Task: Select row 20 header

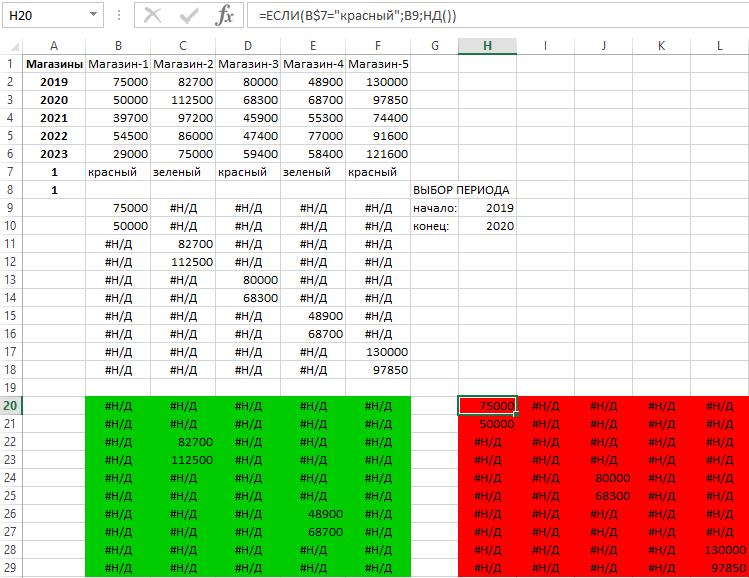Action: pyautogui.click(x=11, y=405)
